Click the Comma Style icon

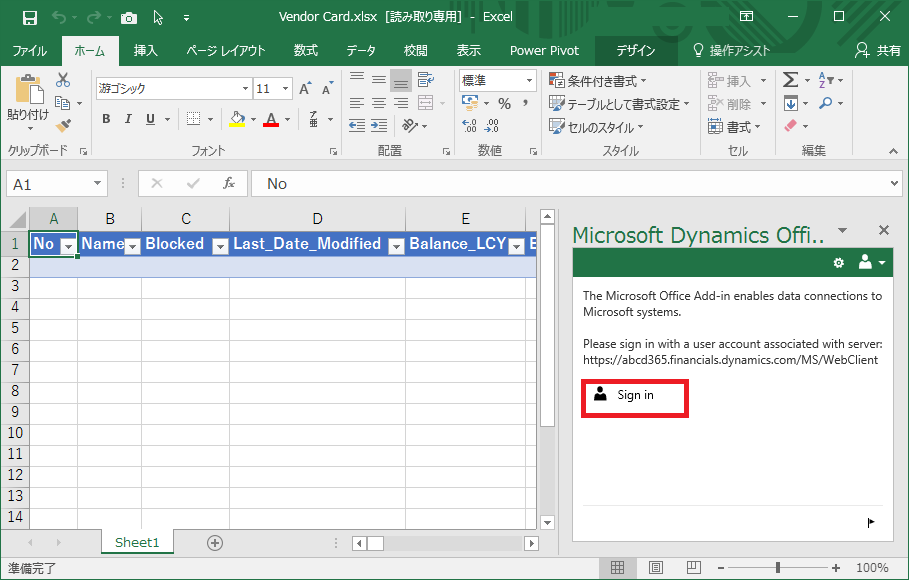click(525, 104)
